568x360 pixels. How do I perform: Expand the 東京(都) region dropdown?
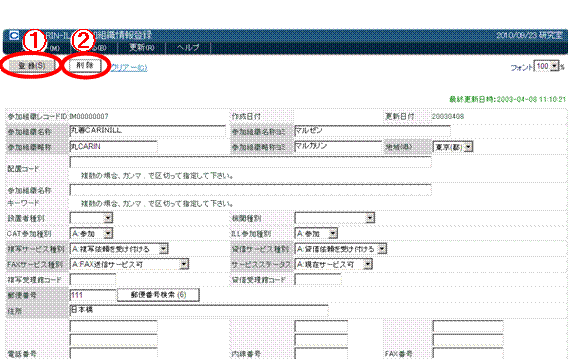453,147
